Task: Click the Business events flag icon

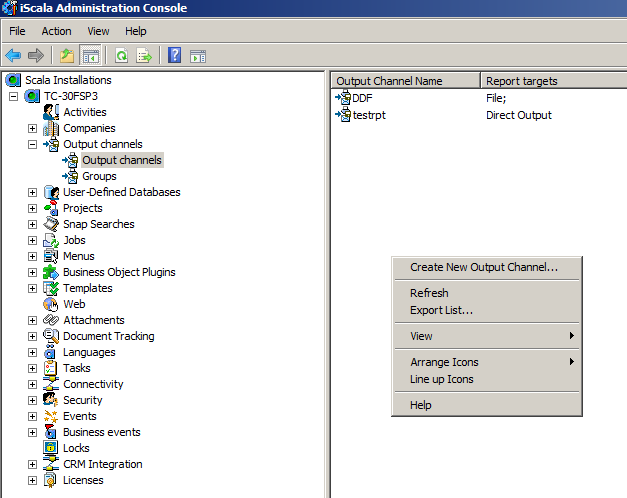Action: (x=51, y=432)
